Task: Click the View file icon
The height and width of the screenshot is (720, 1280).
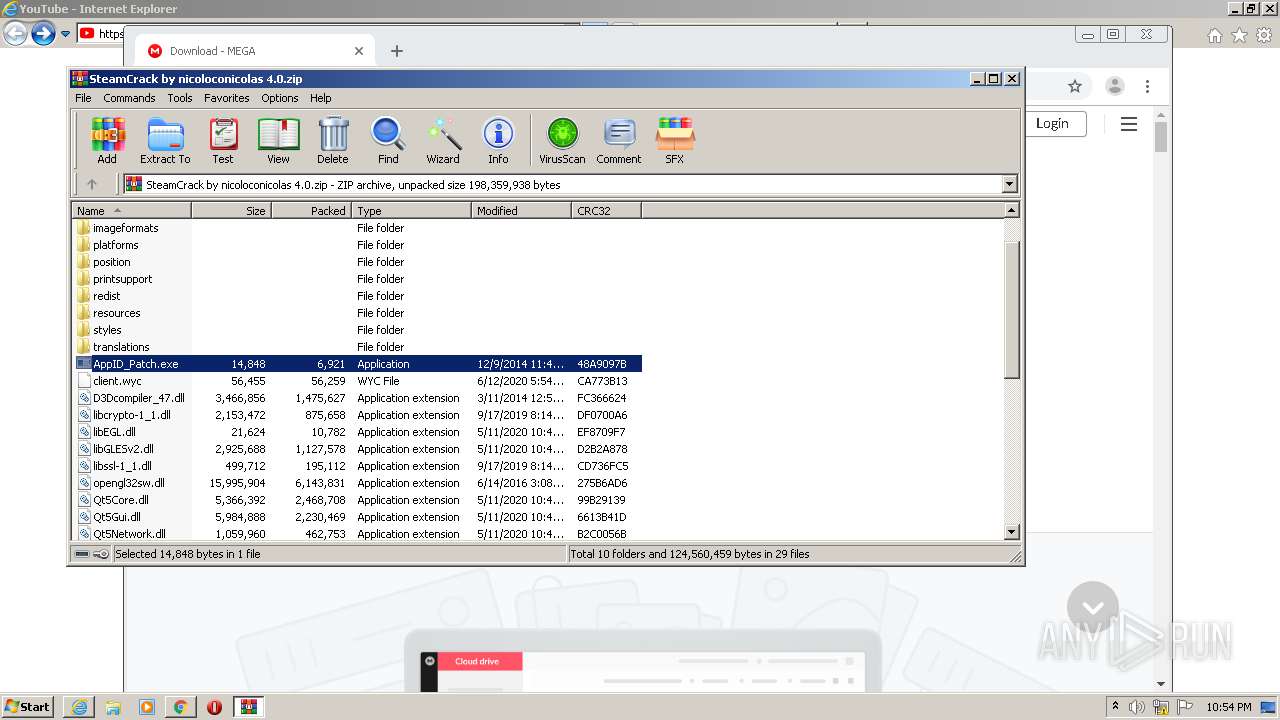Action: (x=278, y=140)
